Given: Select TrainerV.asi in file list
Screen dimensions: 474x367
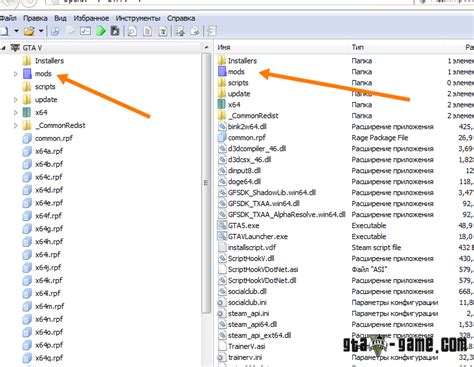Looking at the screenshot, I should click(x=246, y=346).
